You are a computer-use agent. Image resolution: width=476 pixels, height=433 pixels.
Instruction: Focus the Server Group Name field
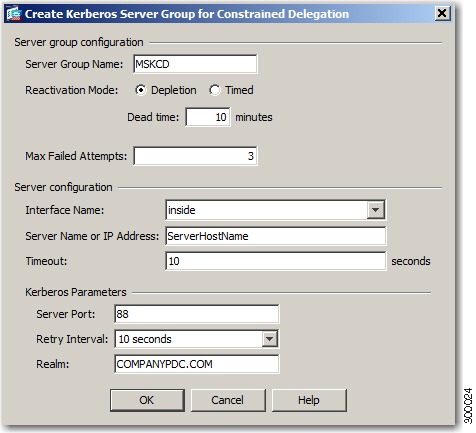coord(195,64)
